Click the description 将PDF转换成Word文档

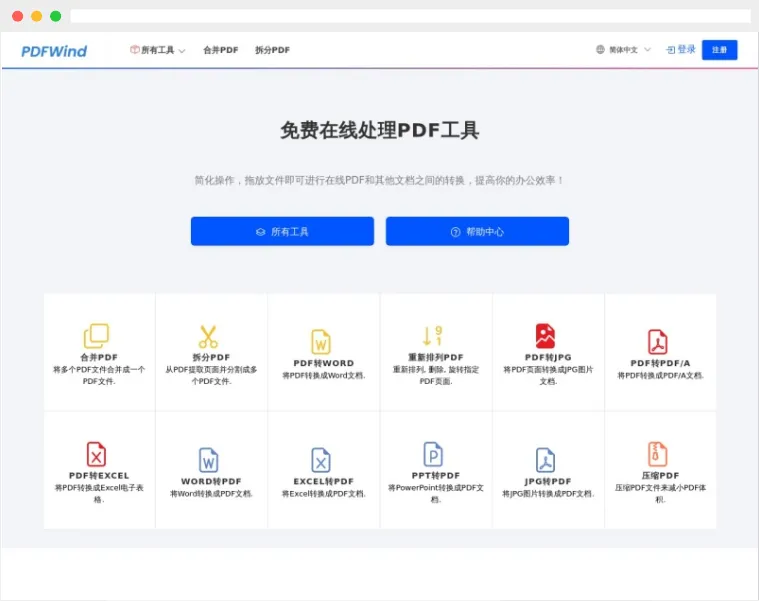324,376
